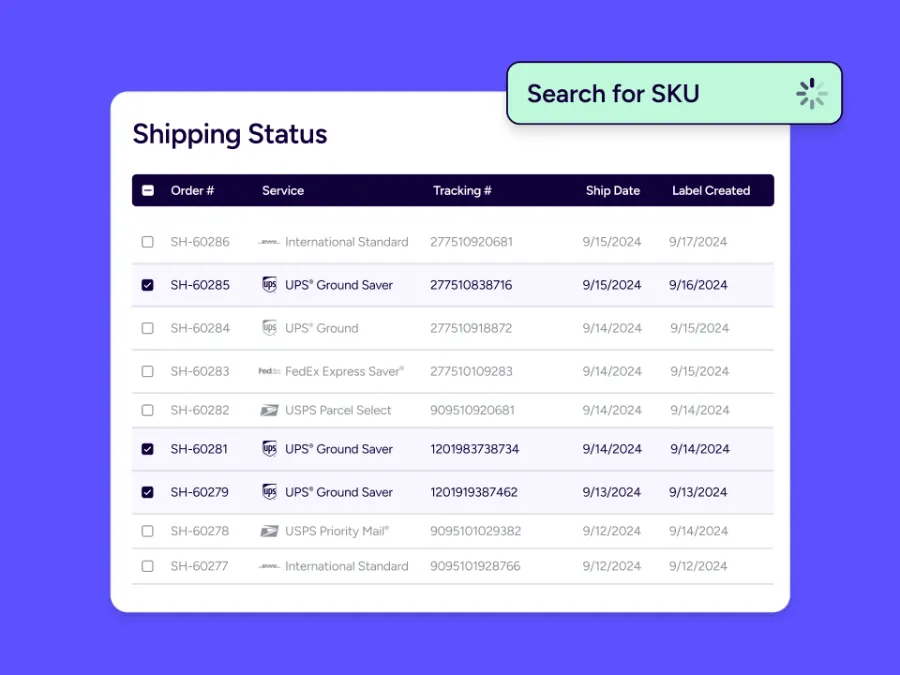
Task: Click the USPS logo on order SH-60278
Action: 269,531
